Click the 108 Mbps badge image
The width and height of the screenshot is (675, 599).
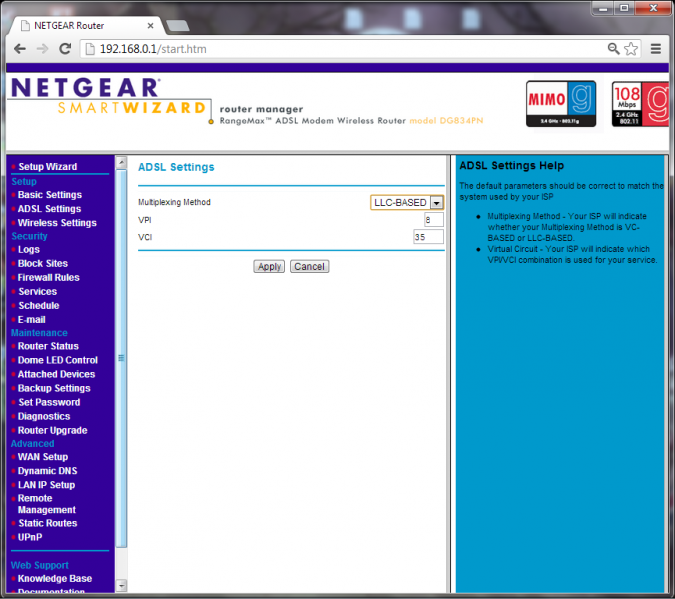(640, 104)
